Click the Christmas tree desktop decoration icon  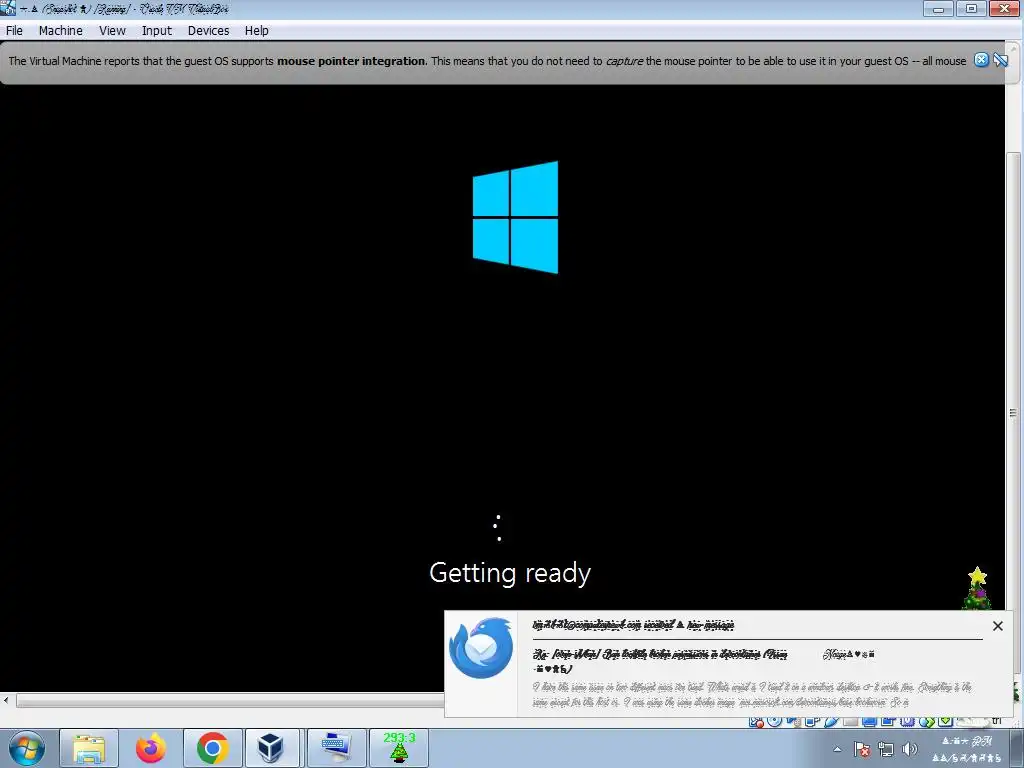(x=977, y=588)
